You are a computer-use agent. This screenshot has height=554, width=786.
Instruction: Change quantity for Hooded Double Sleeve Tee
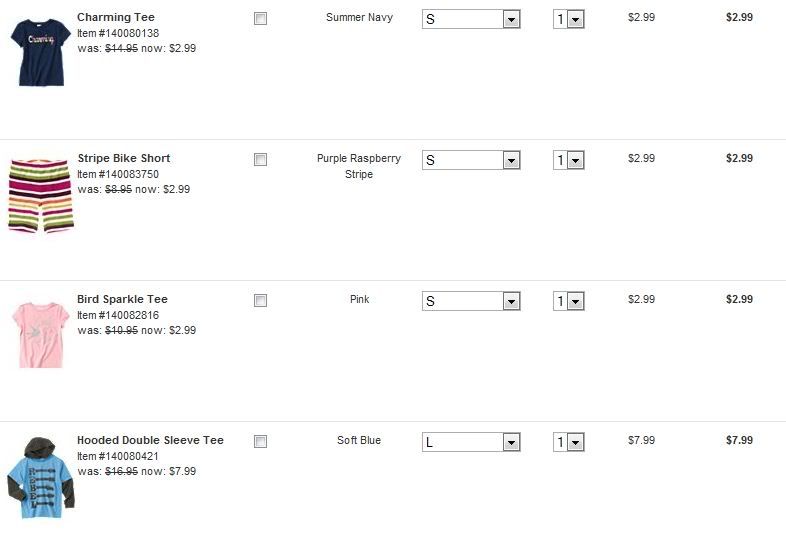pyautogui.click(x=569, y=442)
